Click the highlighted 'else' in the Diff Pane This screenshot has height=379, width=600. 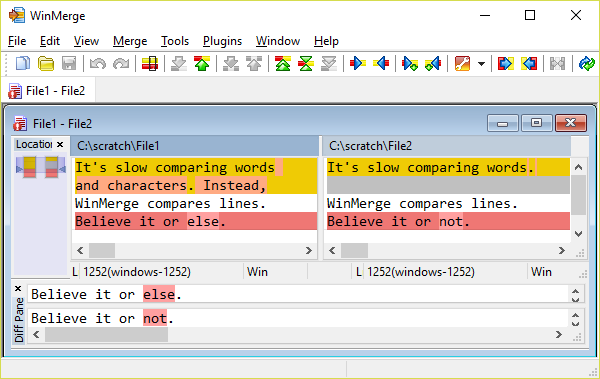click(159, 294)
